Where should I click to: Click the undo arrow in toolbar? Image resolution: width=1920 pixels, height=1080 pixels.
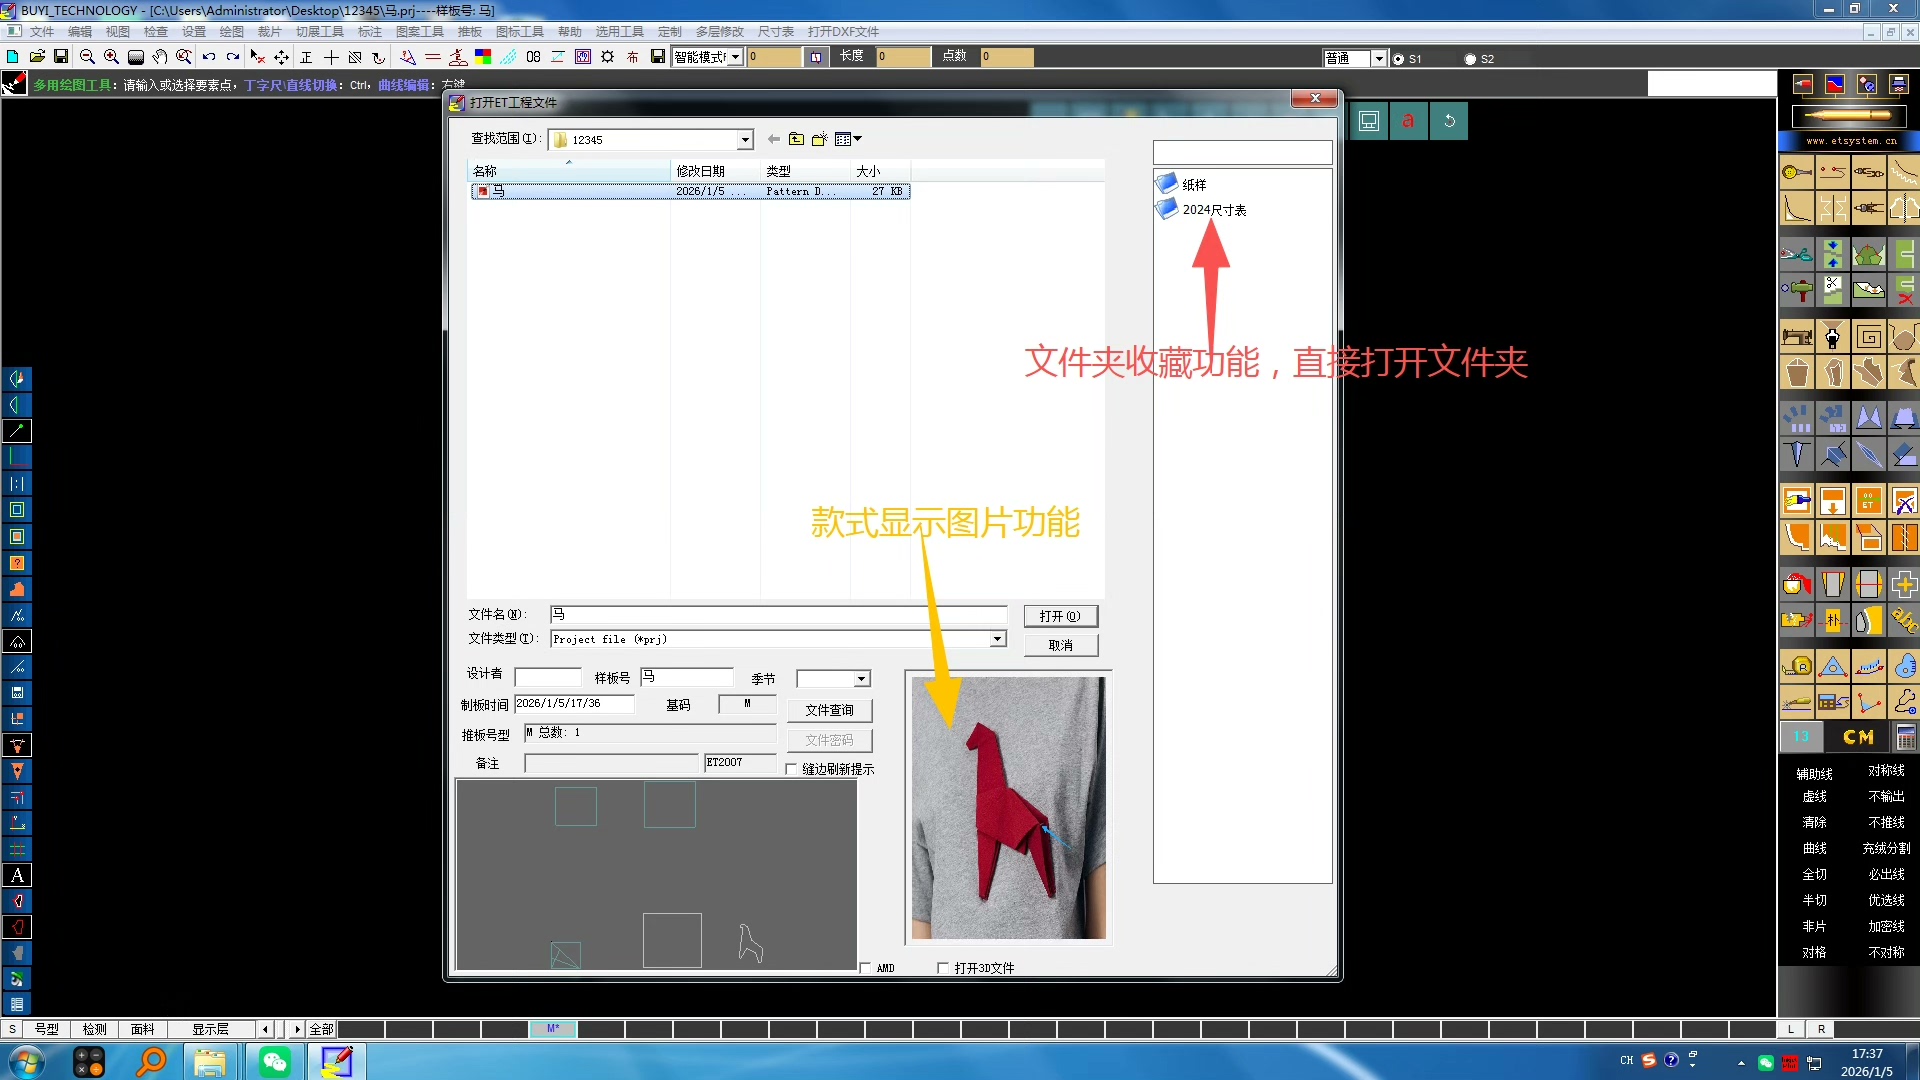pos(208,57)
